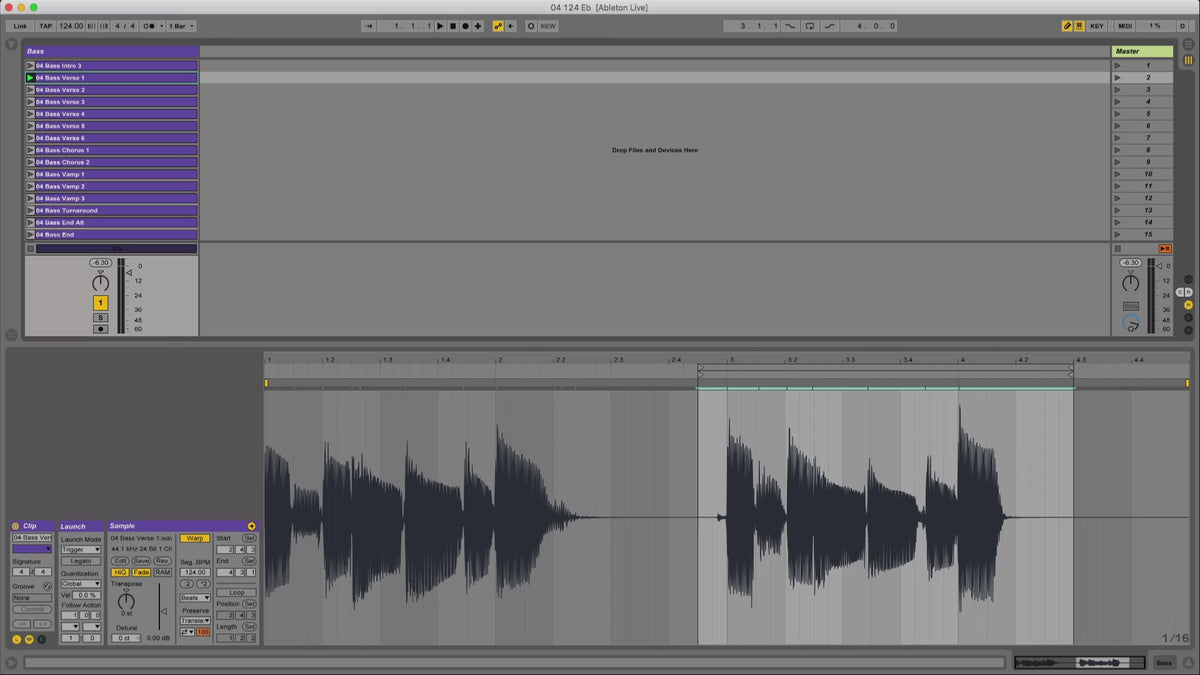Switch on MIDI map mode

click(x=1124, y=26)
